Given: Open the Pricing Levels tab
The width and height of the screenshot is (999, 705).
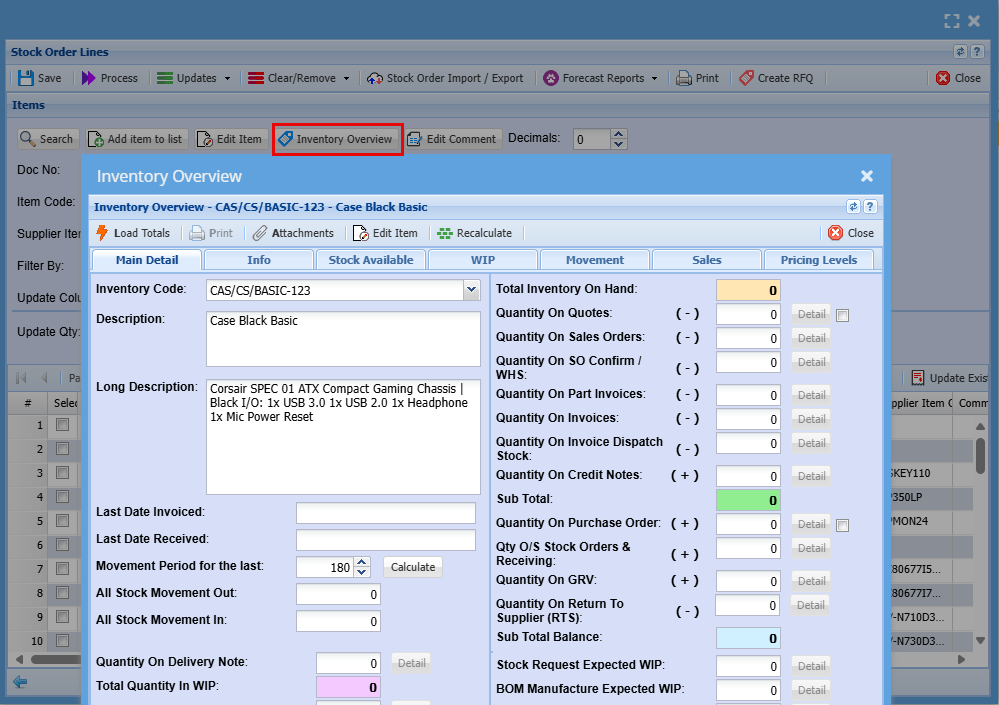Looking at the screenshot, I should coord(818,260).
